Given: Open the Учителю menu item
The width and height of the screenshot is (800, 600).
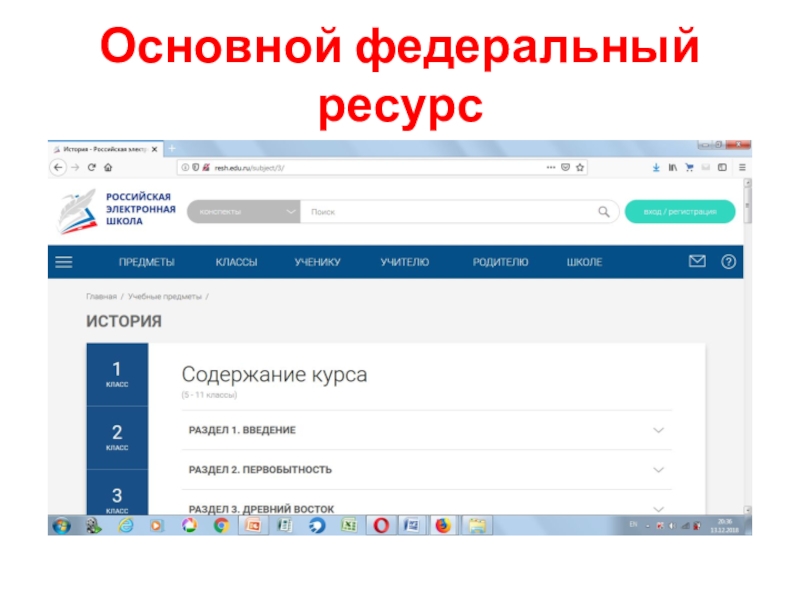Looking at the screenshot, I should (x=404, y=263).
